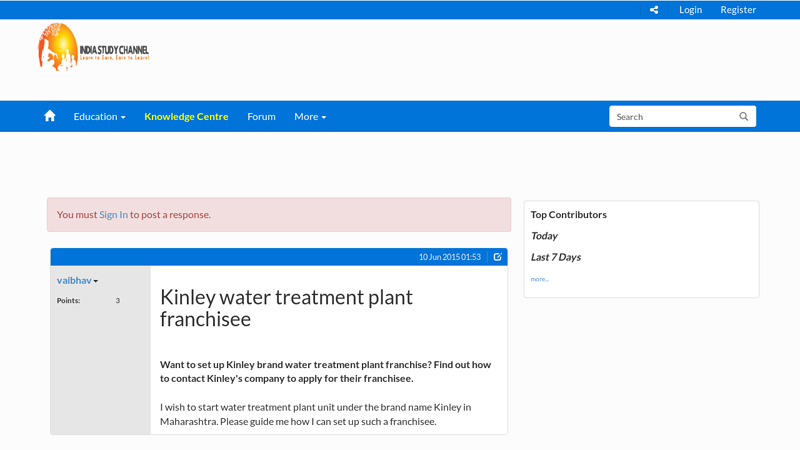The width and height of the screenshot is (800, 450).
Task: Open the more... link under contributors
Action: tap(539, 279)
